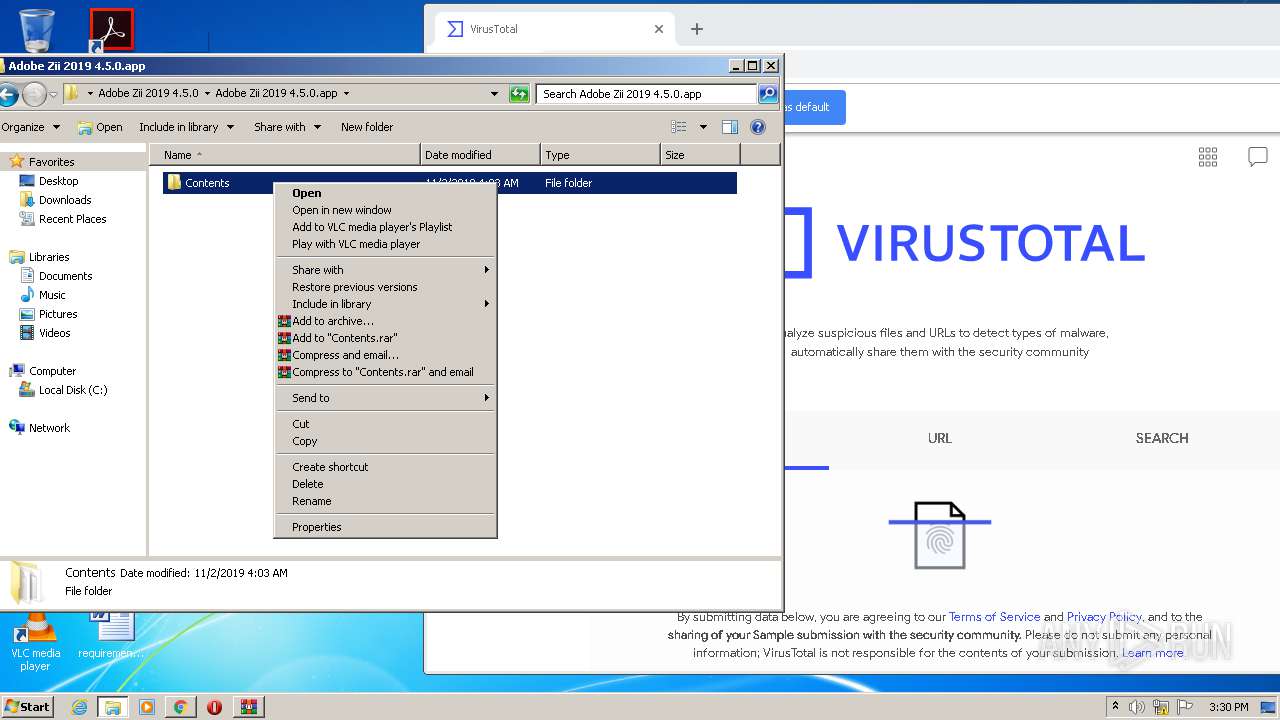This screenshot has height=720, width=1280.
Task: Click the Open toolbar button
Action: point(100,127)
